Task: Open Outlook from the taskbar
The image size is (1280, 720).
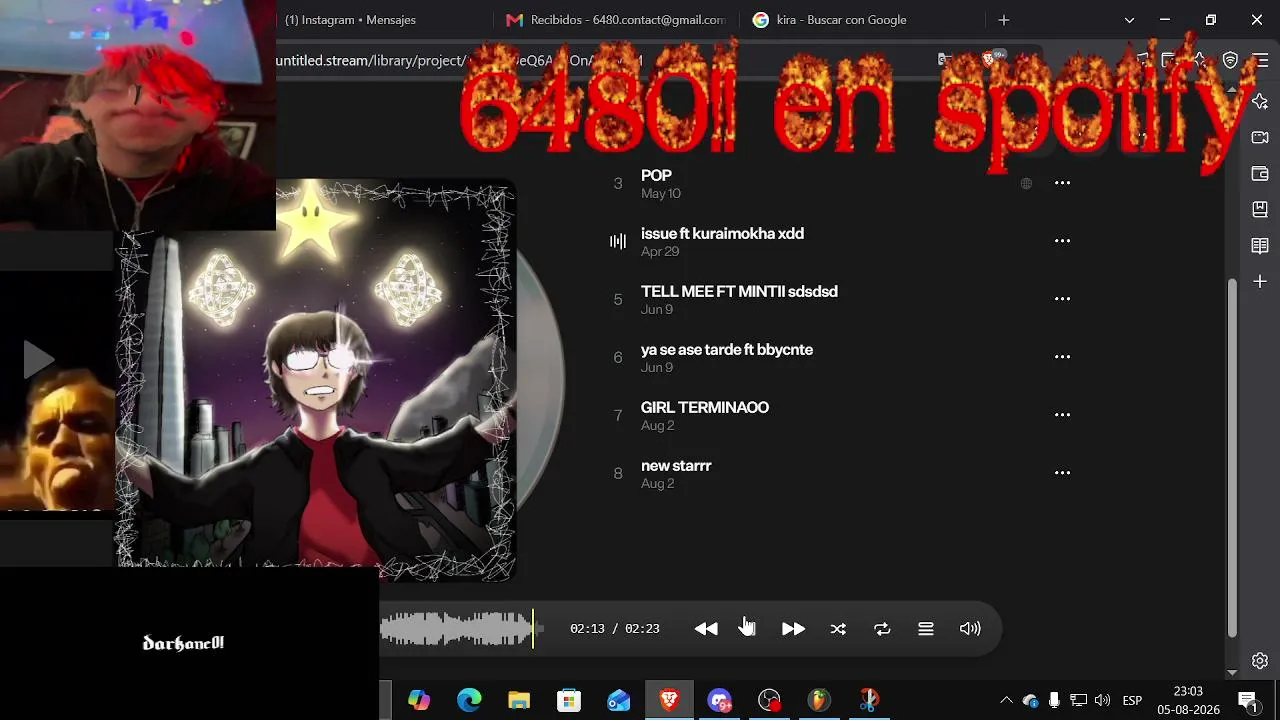Action: [619, 700]
